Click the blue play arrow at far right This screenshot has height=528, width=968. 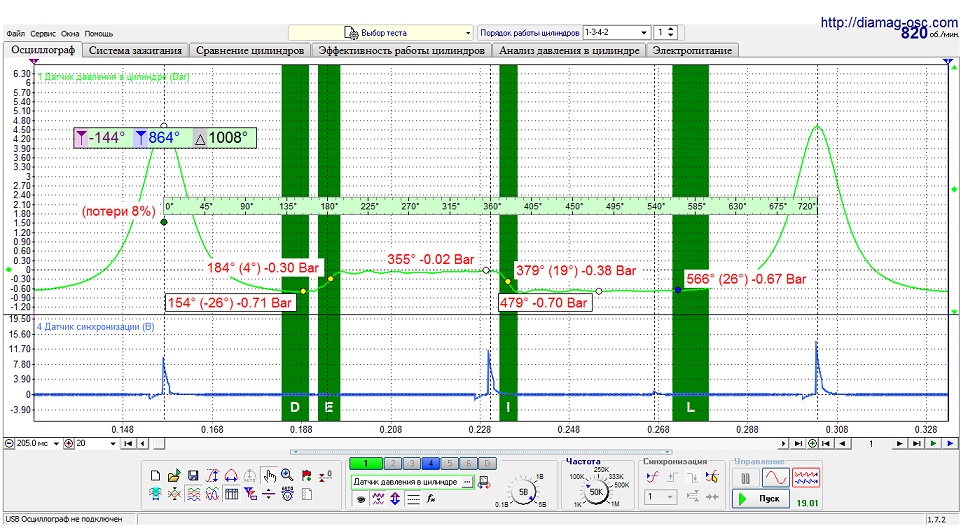coord(950,443)
